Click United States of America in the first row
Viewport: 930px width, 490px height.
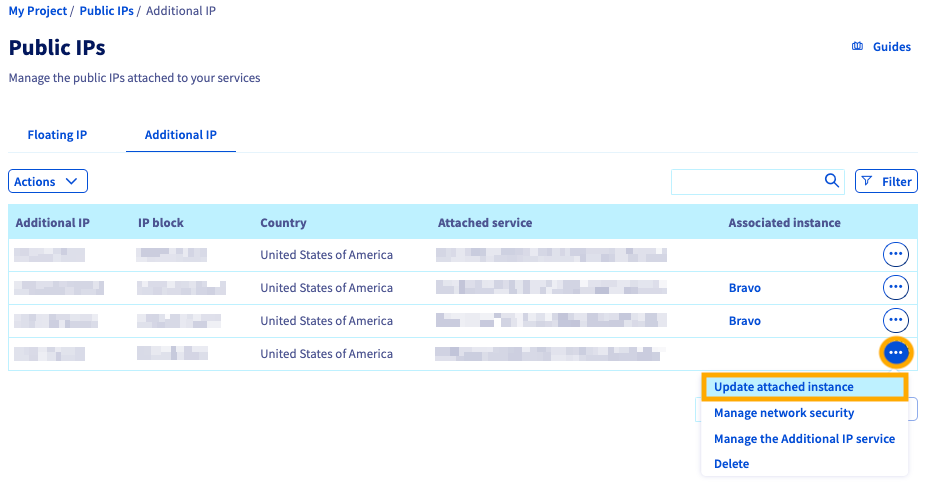(326, 254)
